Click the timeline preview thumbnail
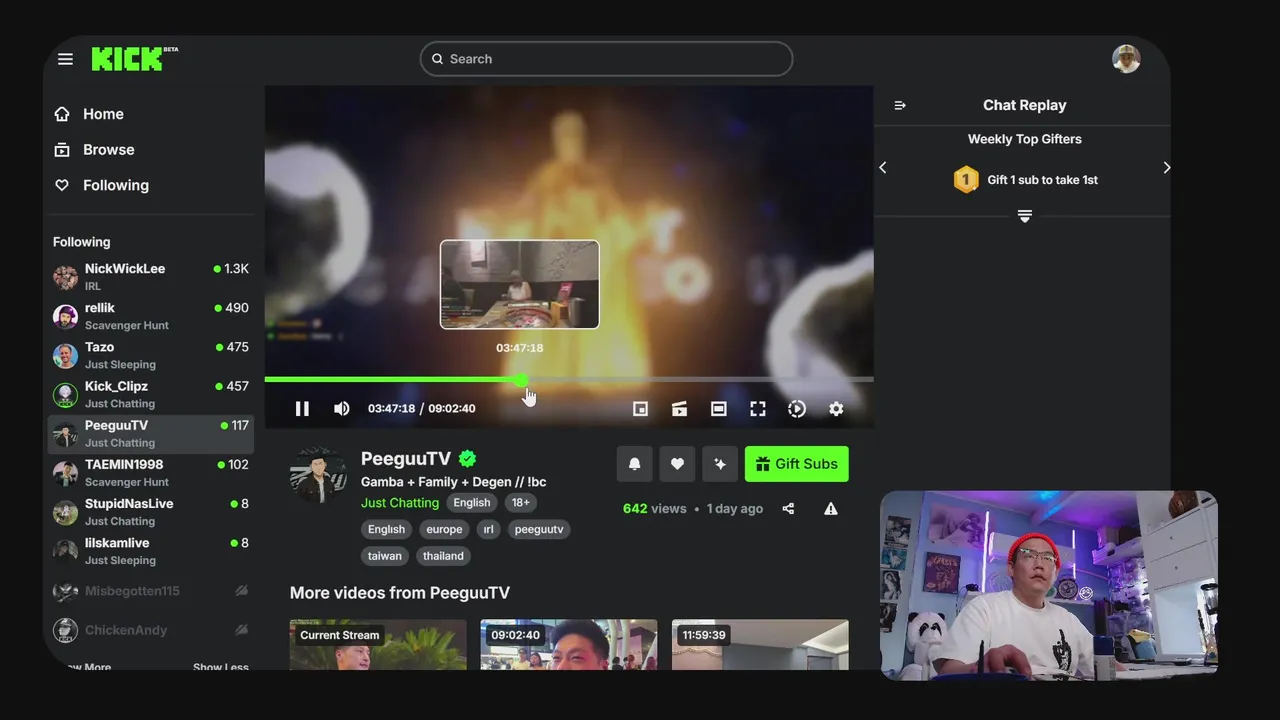1280x720 pixels. (520, 284)
